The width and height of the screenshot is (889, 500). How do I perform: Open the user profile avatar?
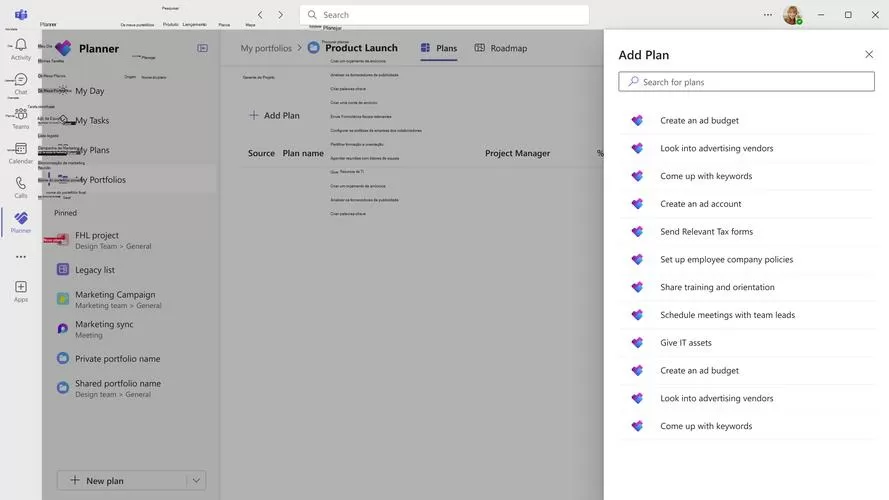click(793, 15)
